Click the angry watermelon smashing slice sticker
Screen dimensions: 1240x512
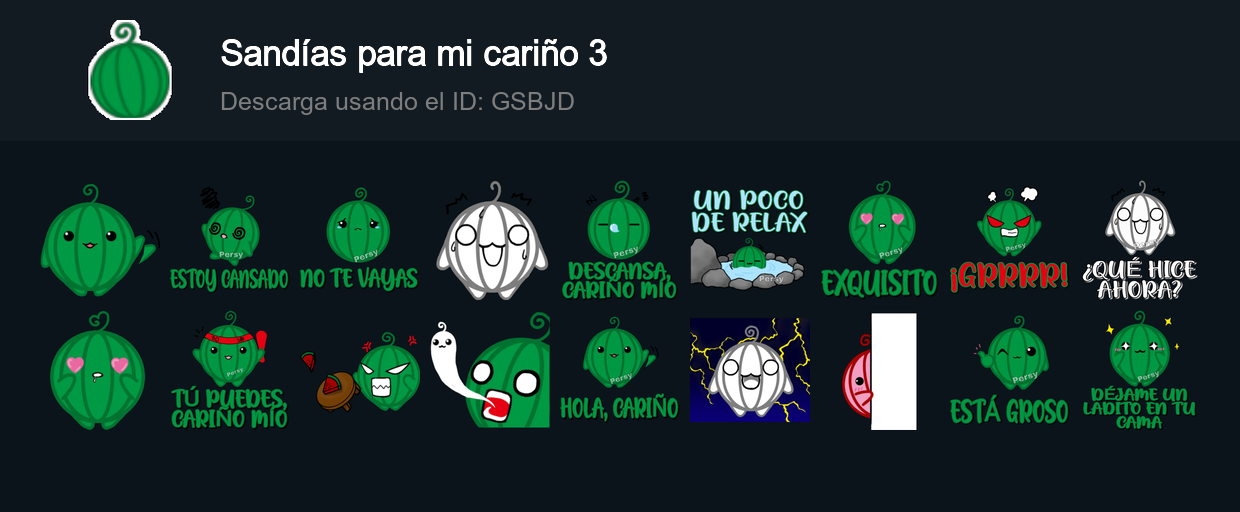[x=359, y=371]
